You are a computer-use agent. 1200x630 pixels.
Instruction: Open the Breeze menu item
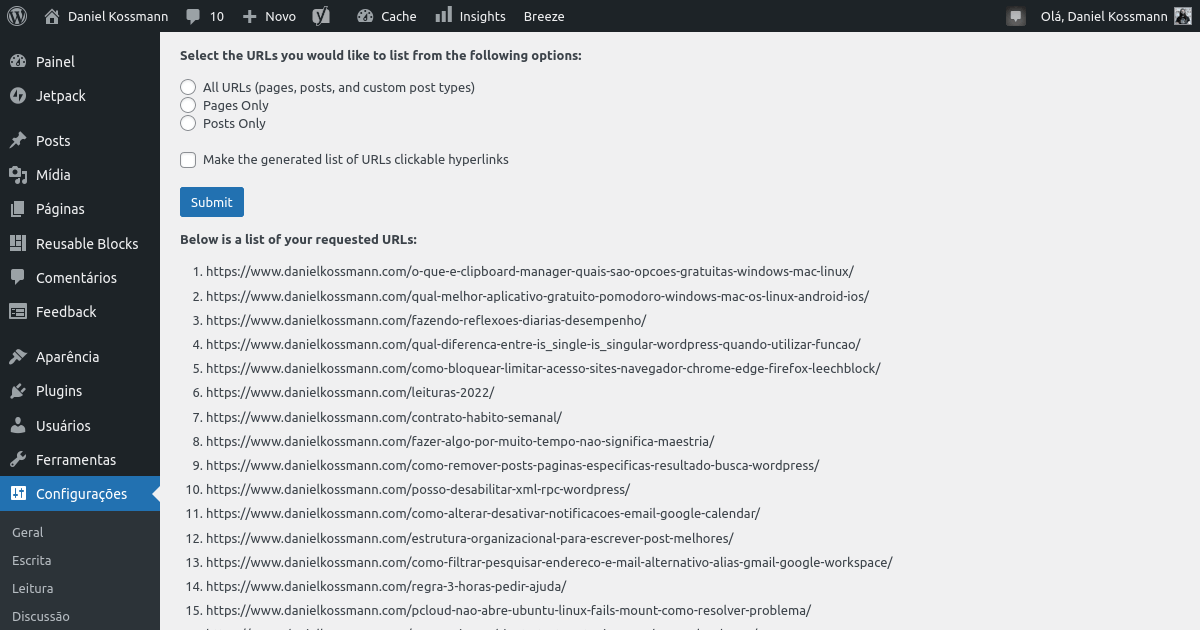pos(543,15)
